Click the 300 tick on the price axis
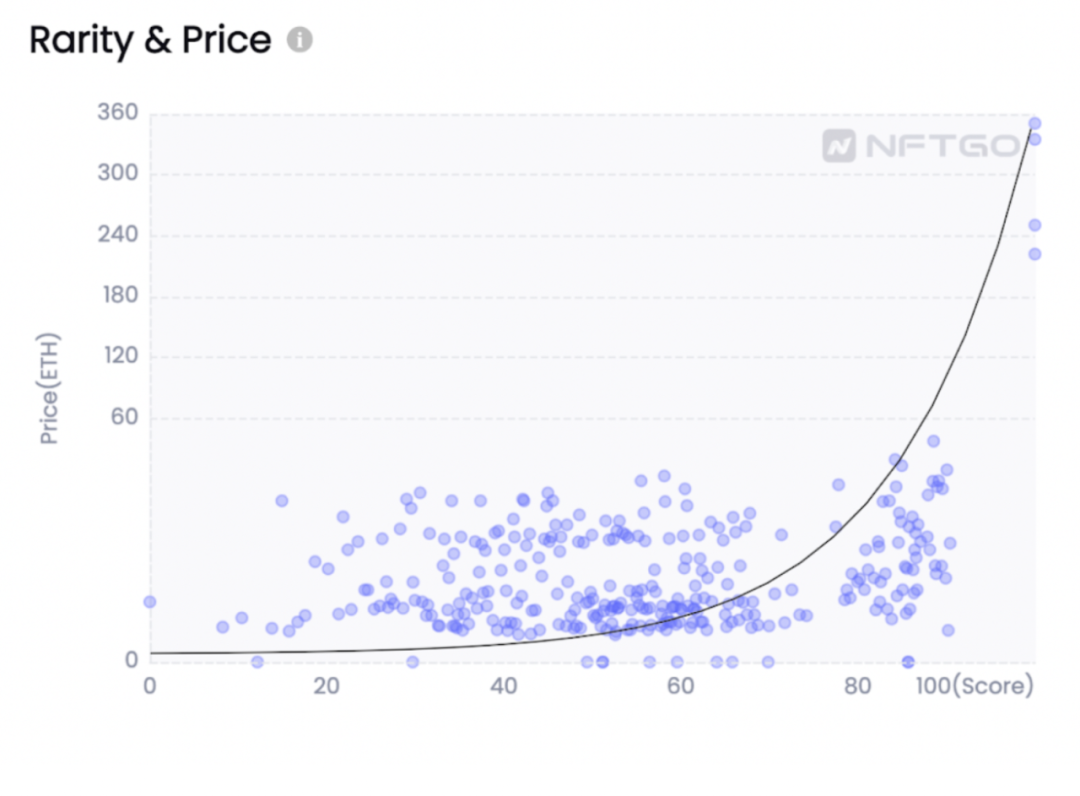This screenshot has width=1080, height=796. point(118,173)
